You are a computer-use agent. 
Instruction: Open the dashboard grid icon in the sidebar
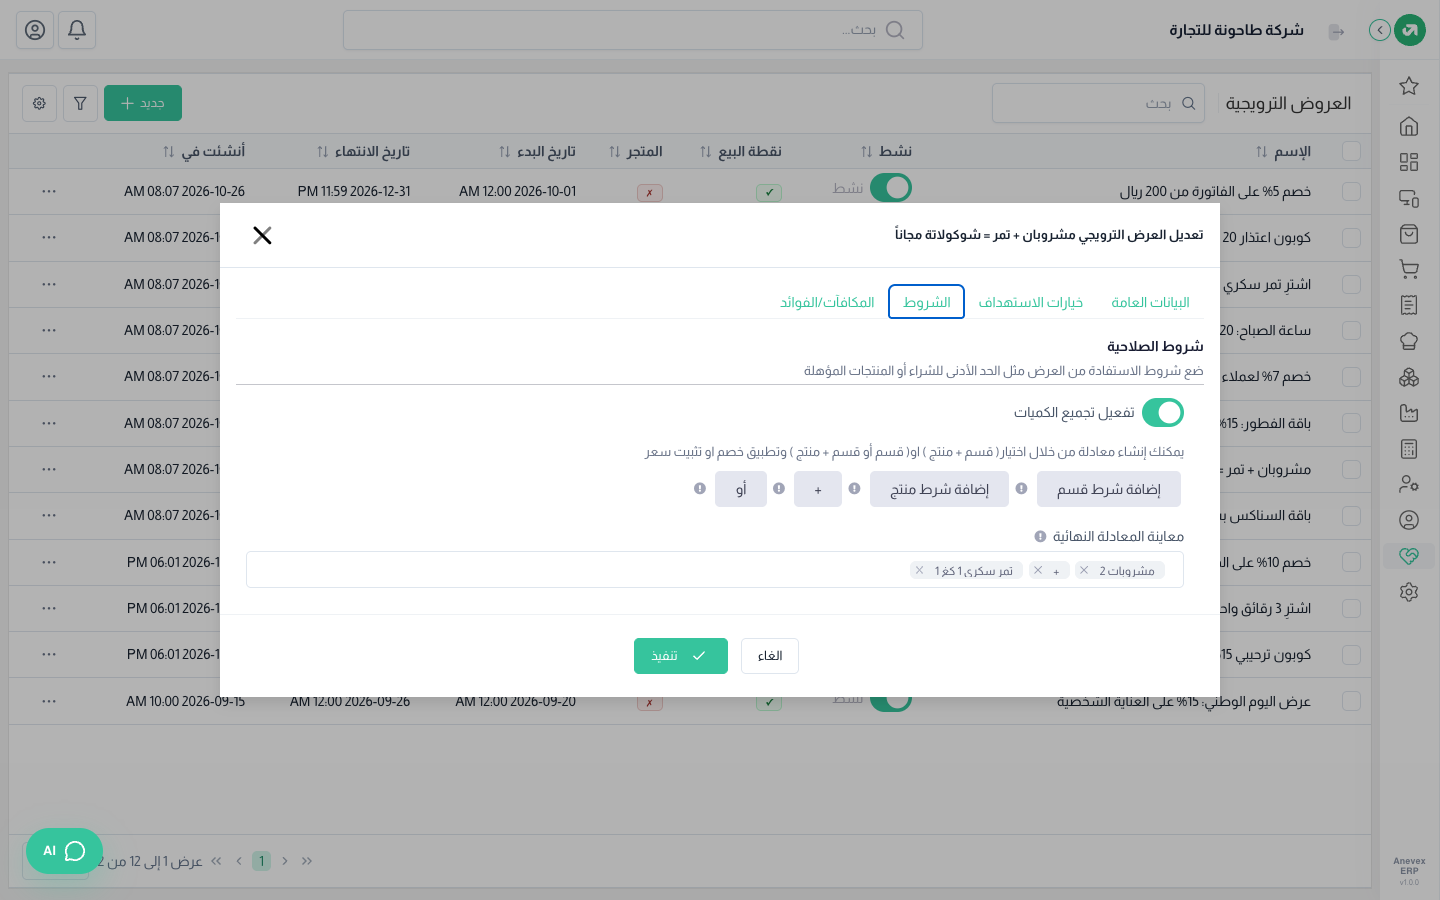(x=1409, y=162)
